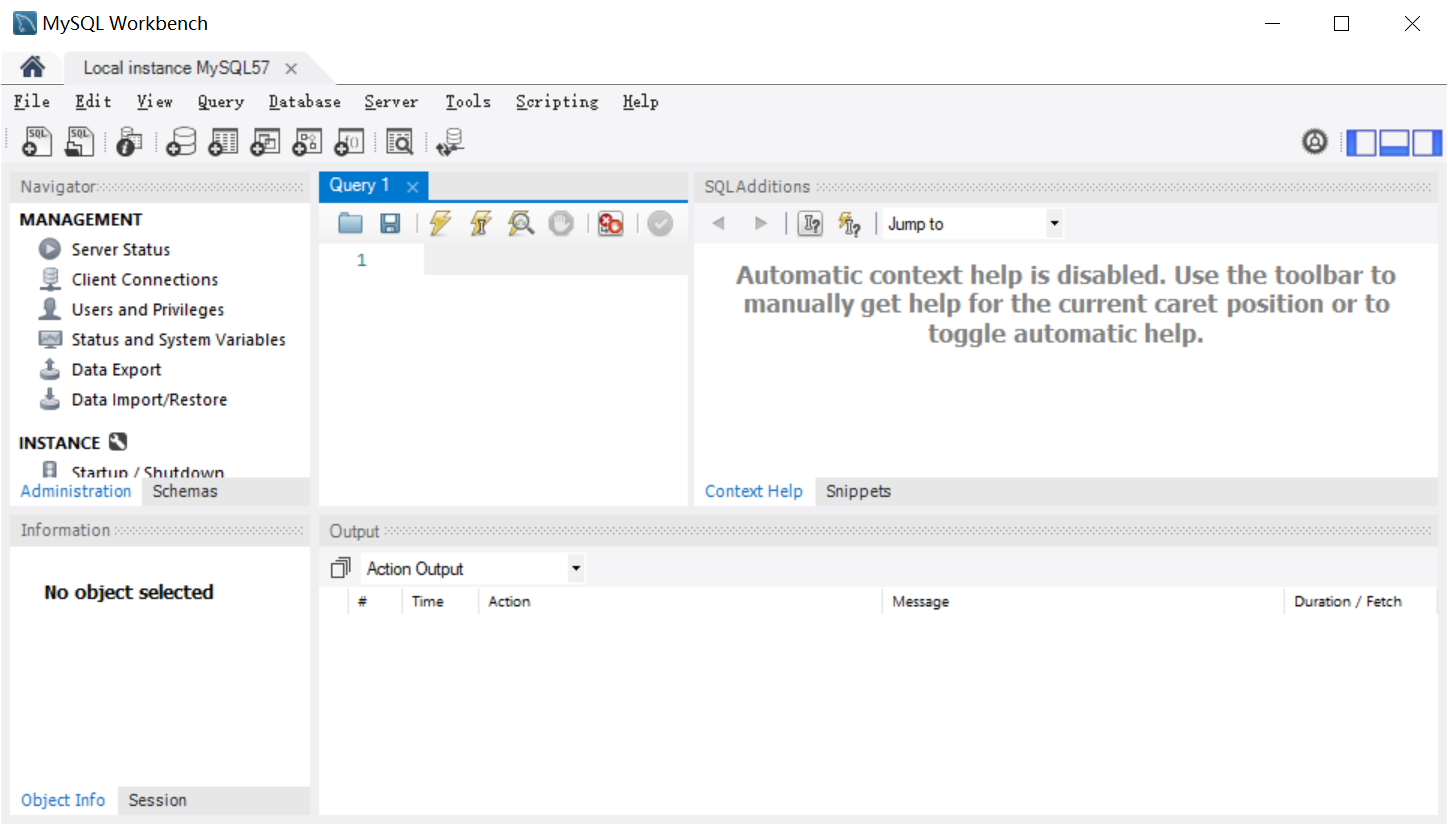Open the Help menu
Viewport: 1448px width, 825px height.
point(641,102)
